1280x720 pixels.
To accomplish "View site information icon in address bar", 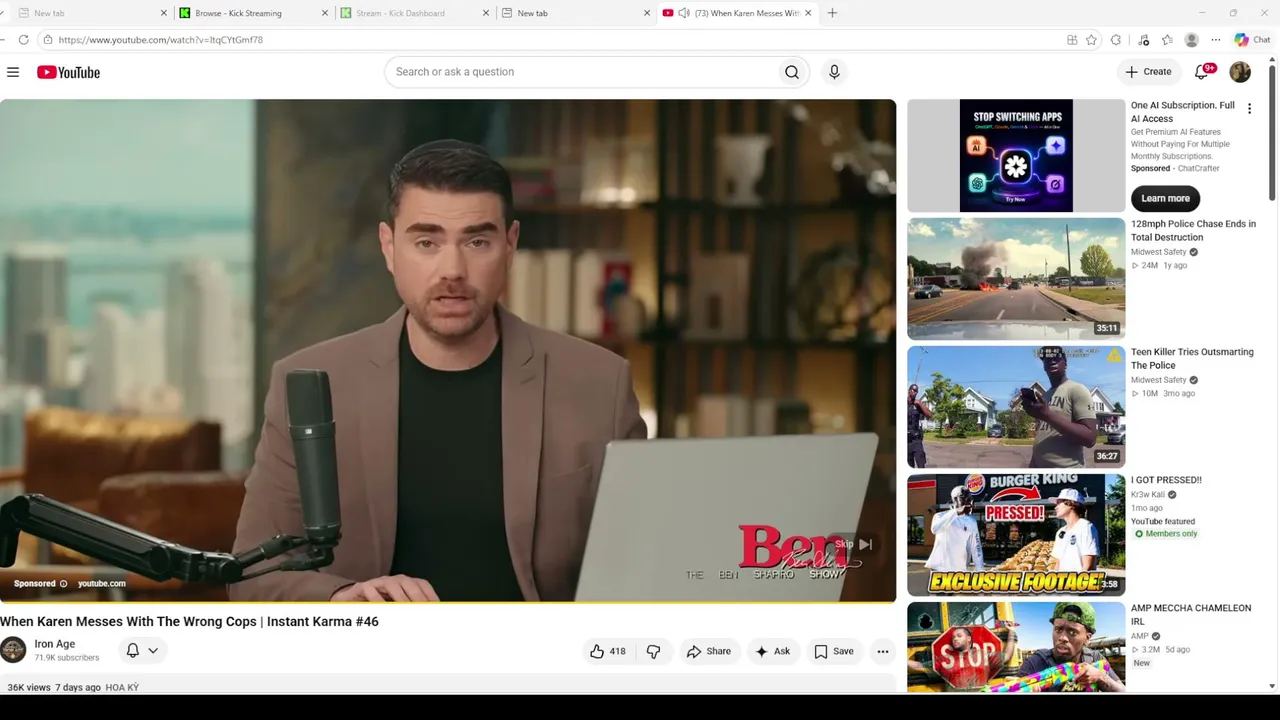I will [47, 40].
